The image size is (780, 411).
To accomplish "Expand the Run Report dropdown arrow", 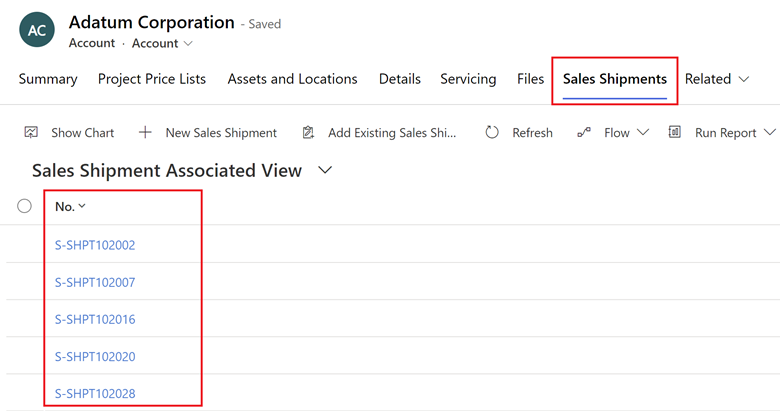I will click(770, 132).
